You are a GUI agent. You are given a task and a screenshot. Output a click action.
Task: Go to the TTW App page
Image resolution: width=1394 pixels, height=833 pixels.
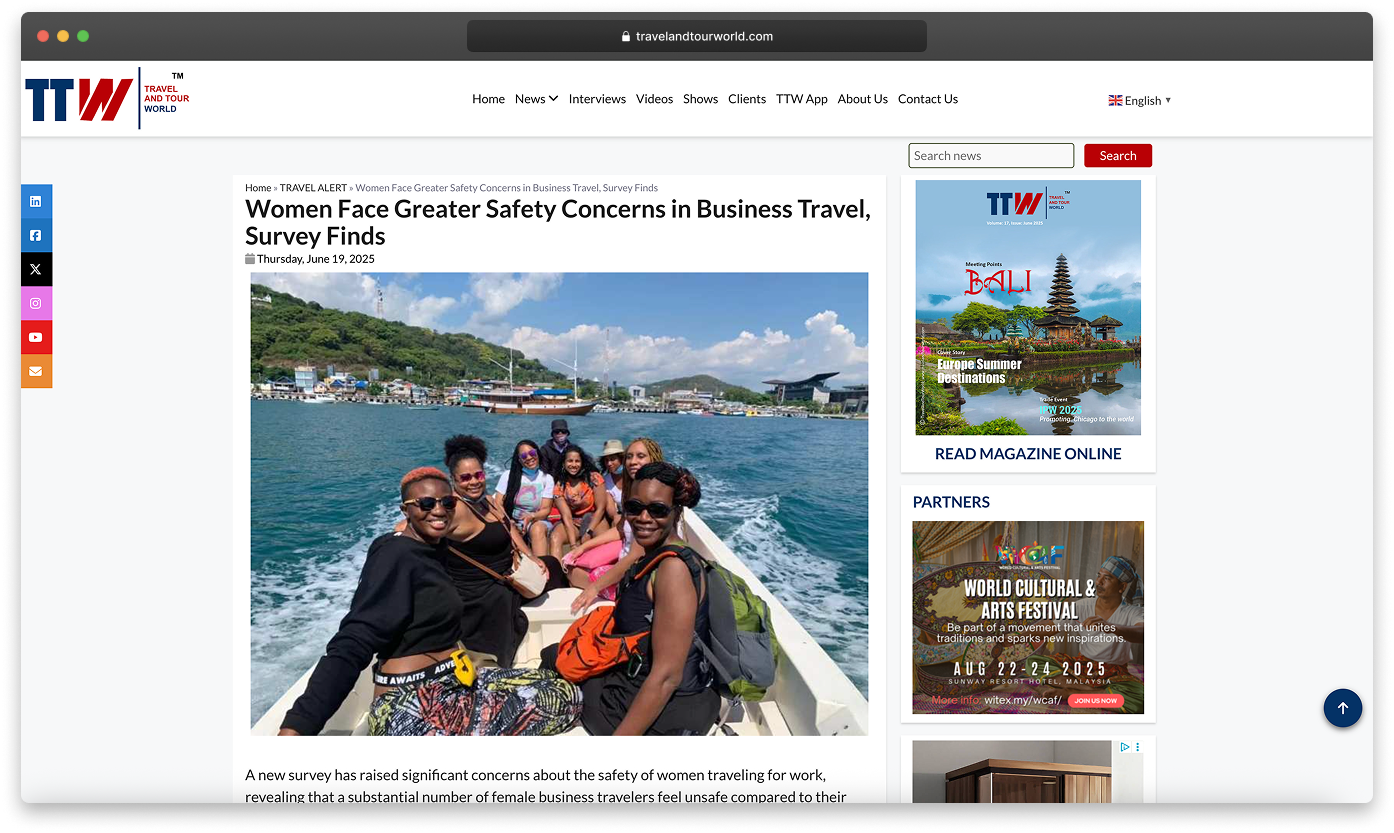click(x=802, y=99)
